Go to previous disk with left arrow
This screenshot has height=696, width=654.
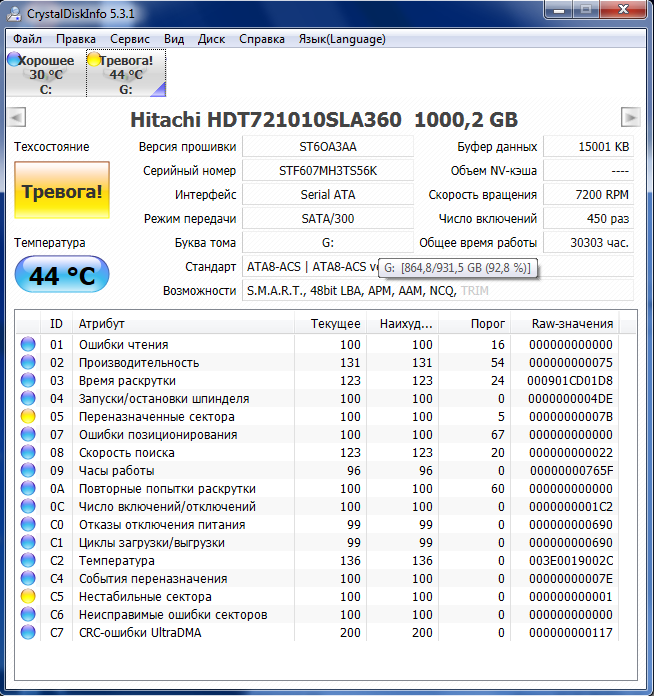point(16,118)
